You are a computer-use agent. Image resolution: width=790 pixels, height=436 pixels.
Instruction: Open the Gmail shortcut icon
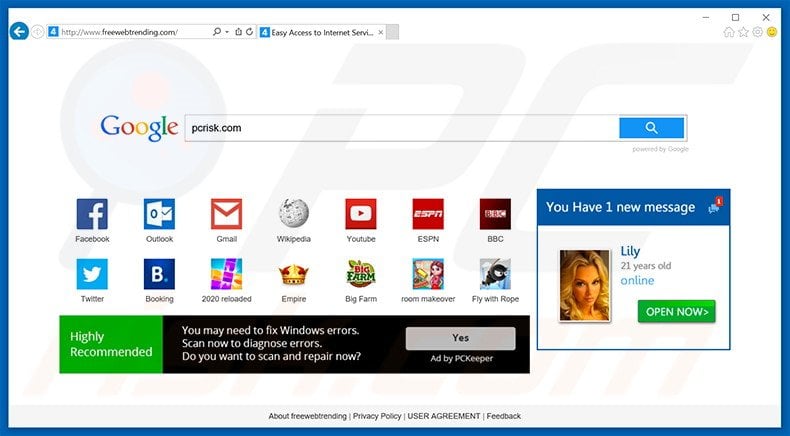226,214
